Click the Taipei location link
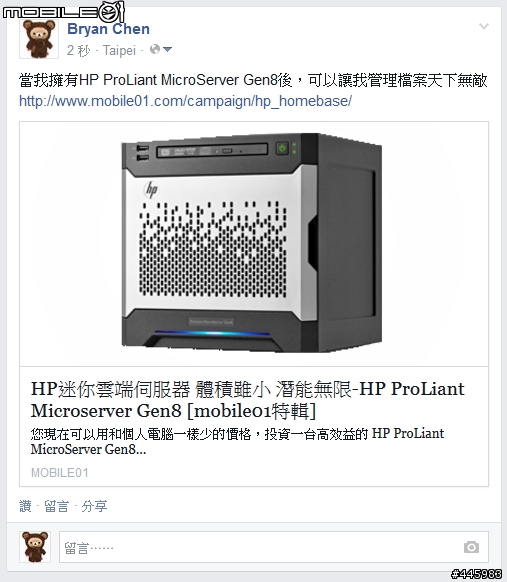507x582 pixels. (x=119, y=50)
